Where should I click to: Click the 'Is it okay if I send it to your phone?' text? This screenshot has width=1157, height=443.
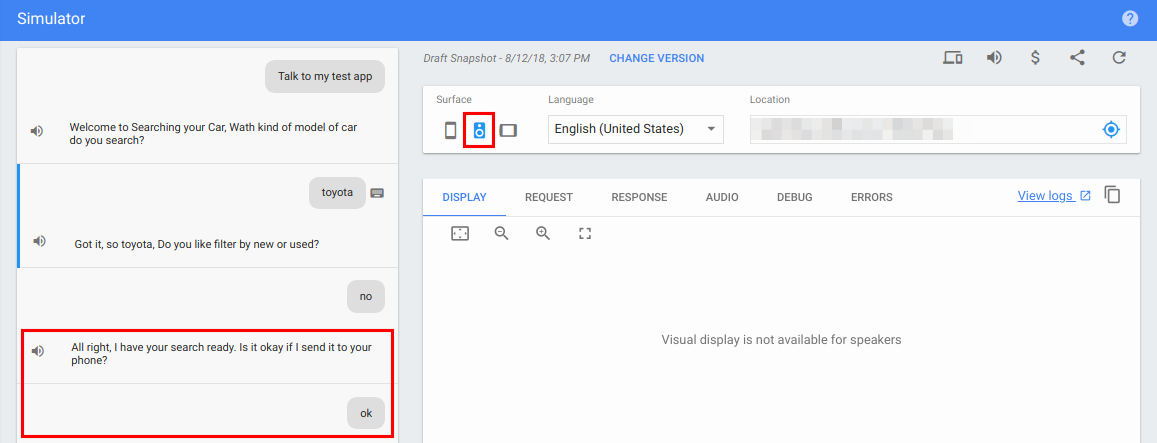point(221,354)
